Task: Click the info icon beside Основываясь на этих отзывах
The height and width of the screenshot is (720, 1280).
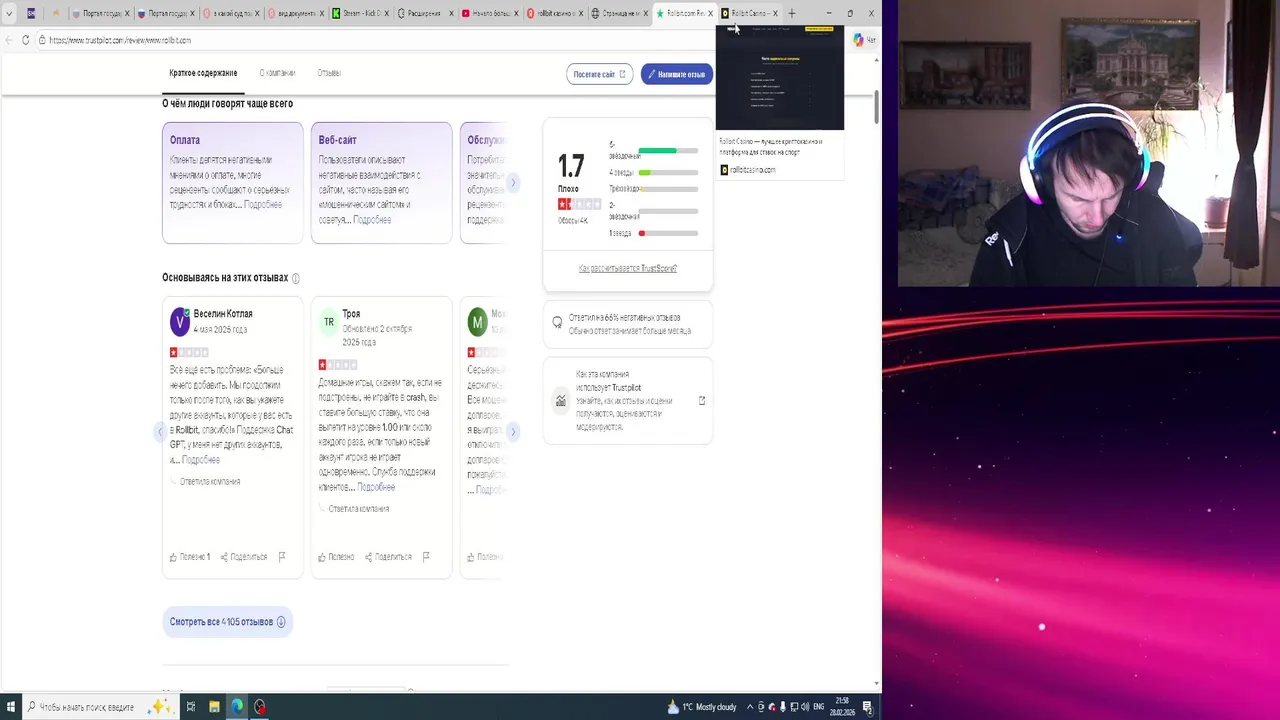Action: (295, 278)
